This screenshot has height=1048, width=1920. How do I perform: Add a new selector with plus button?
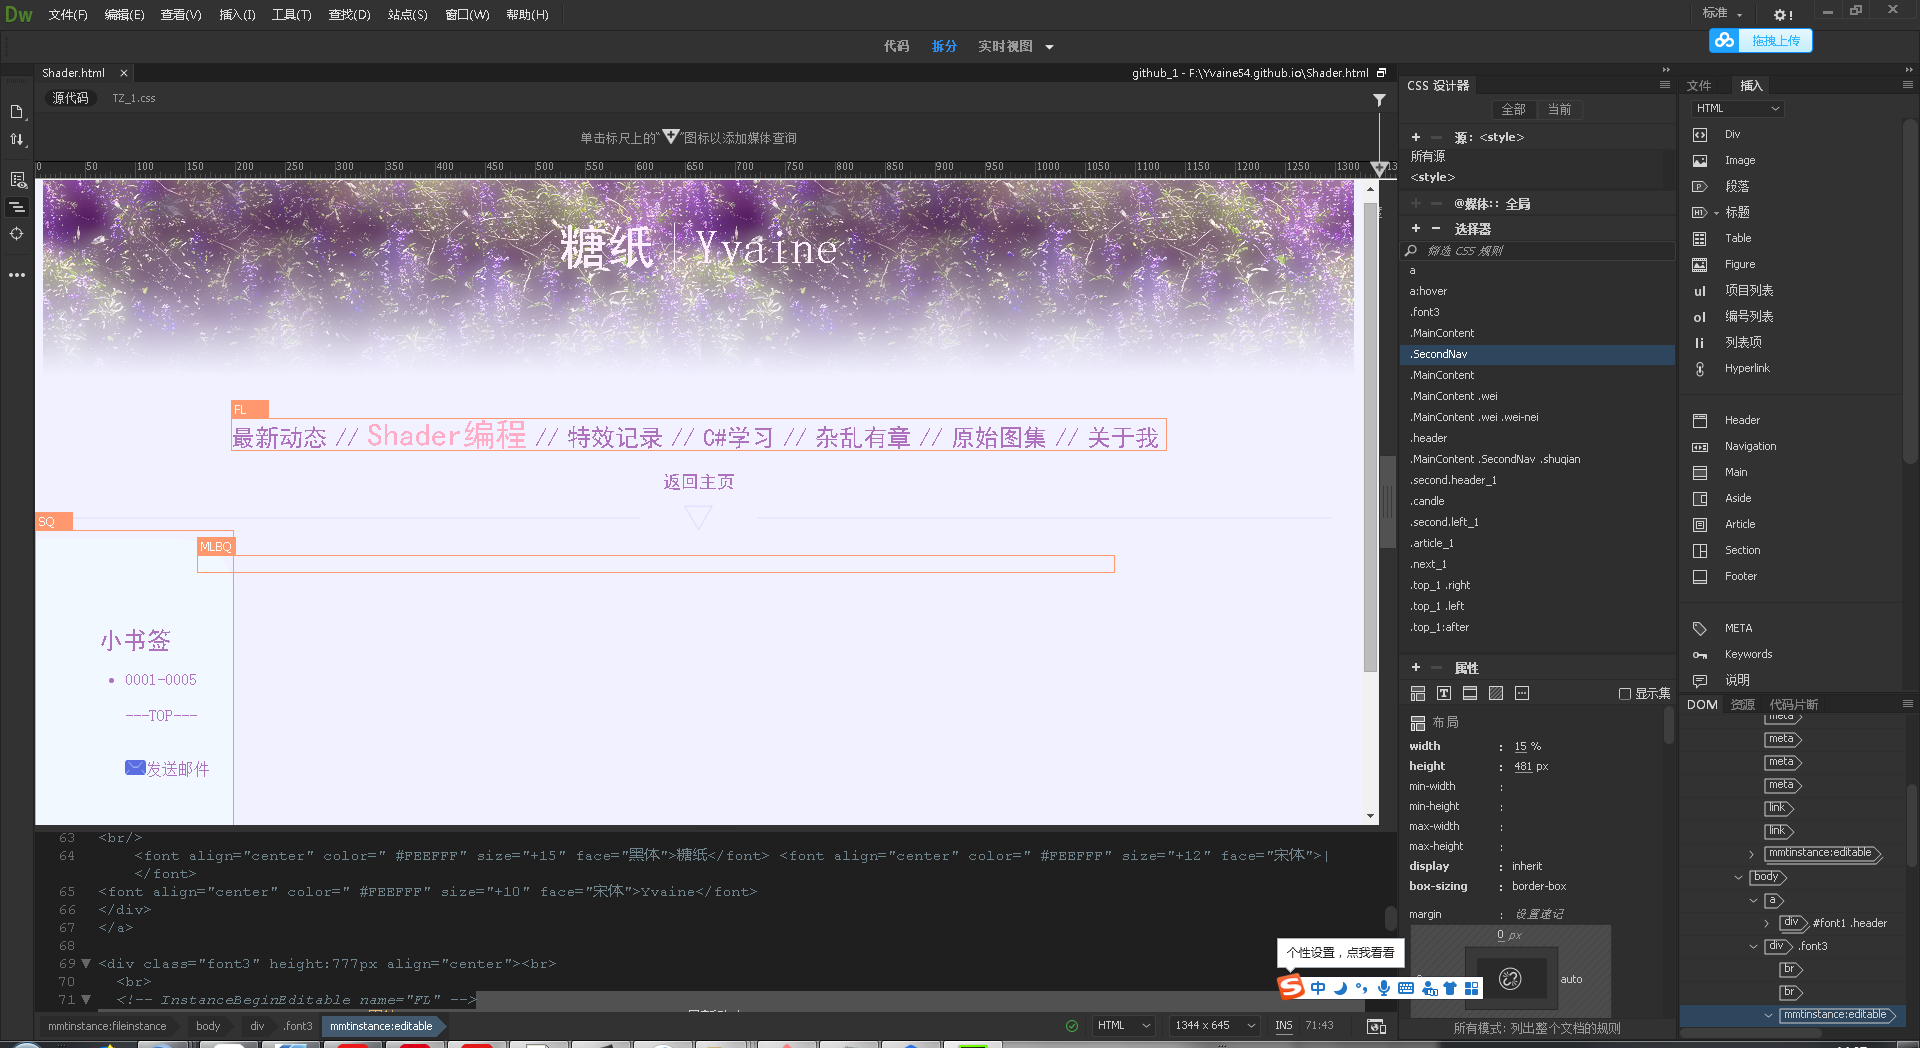[x=1416, y=229]
